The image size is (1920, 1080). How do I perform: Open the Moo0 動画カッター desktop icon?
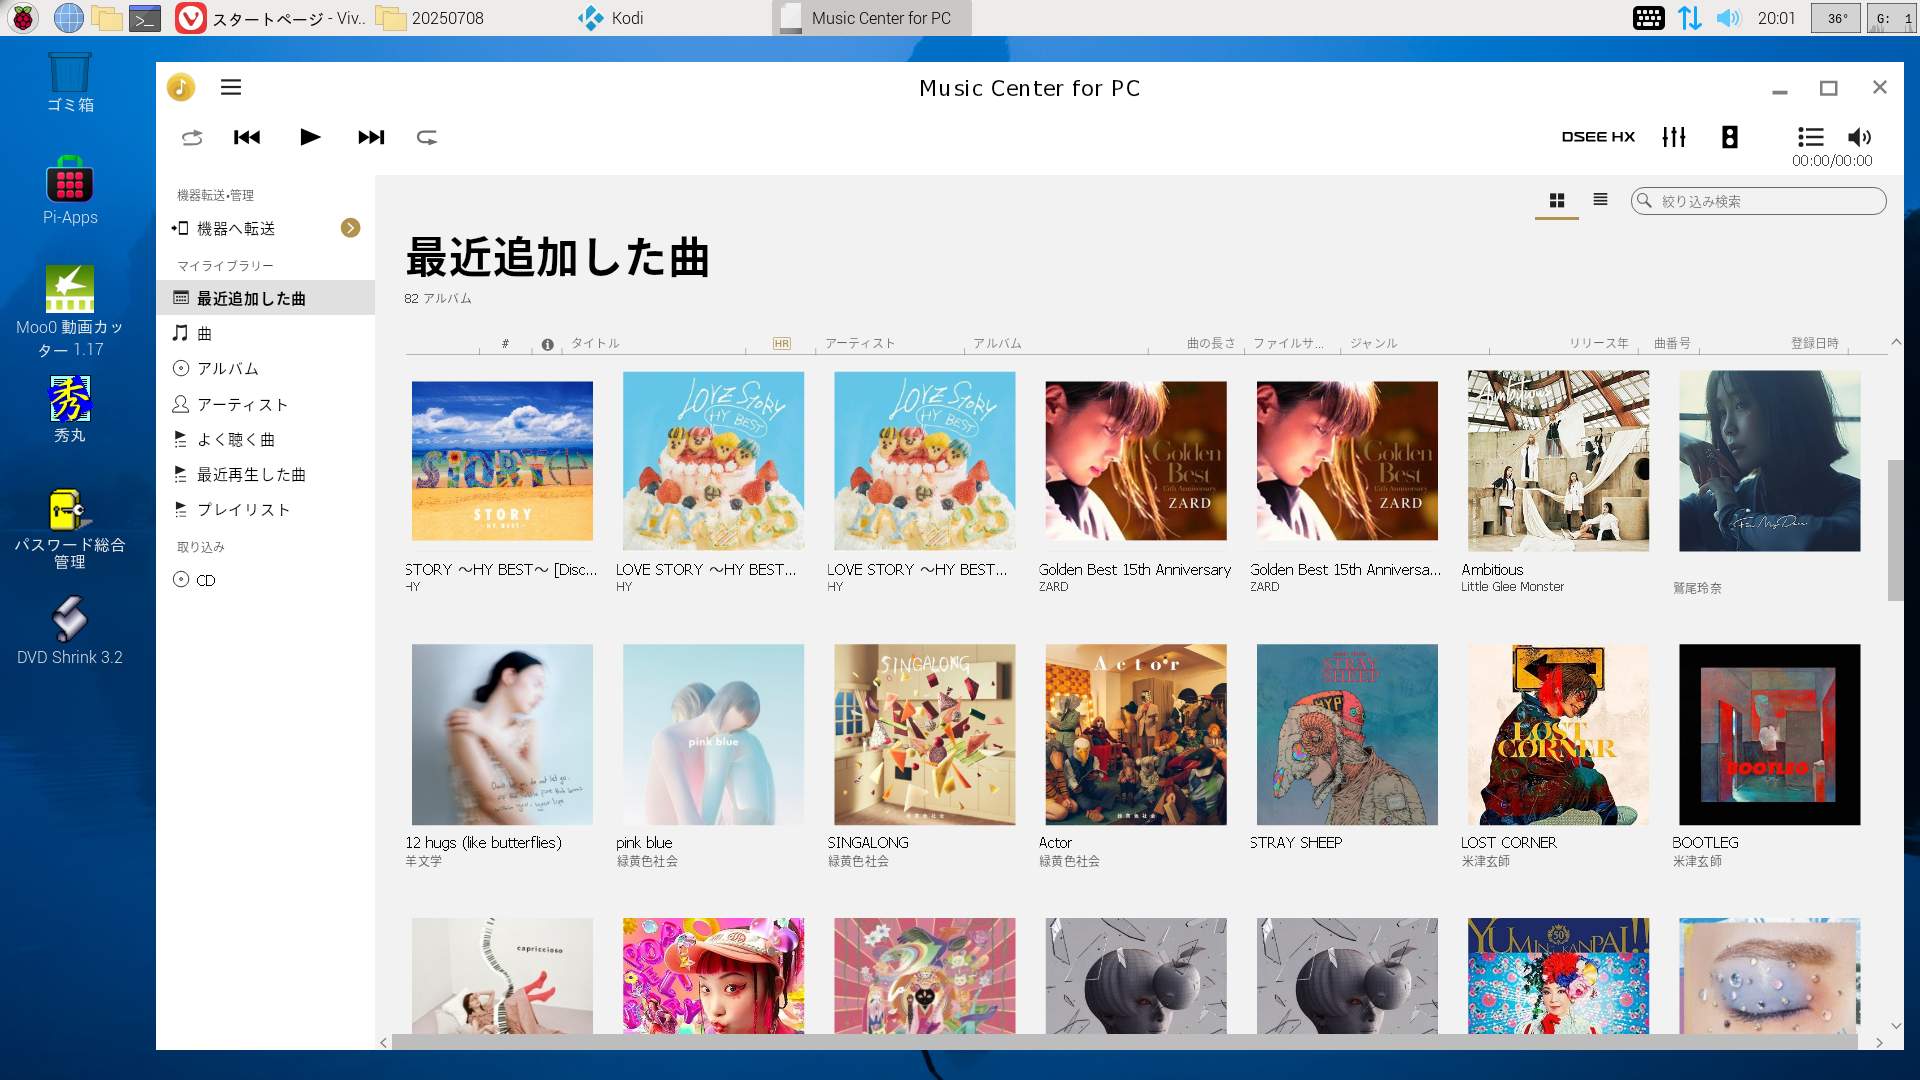[x=70, y=312]
